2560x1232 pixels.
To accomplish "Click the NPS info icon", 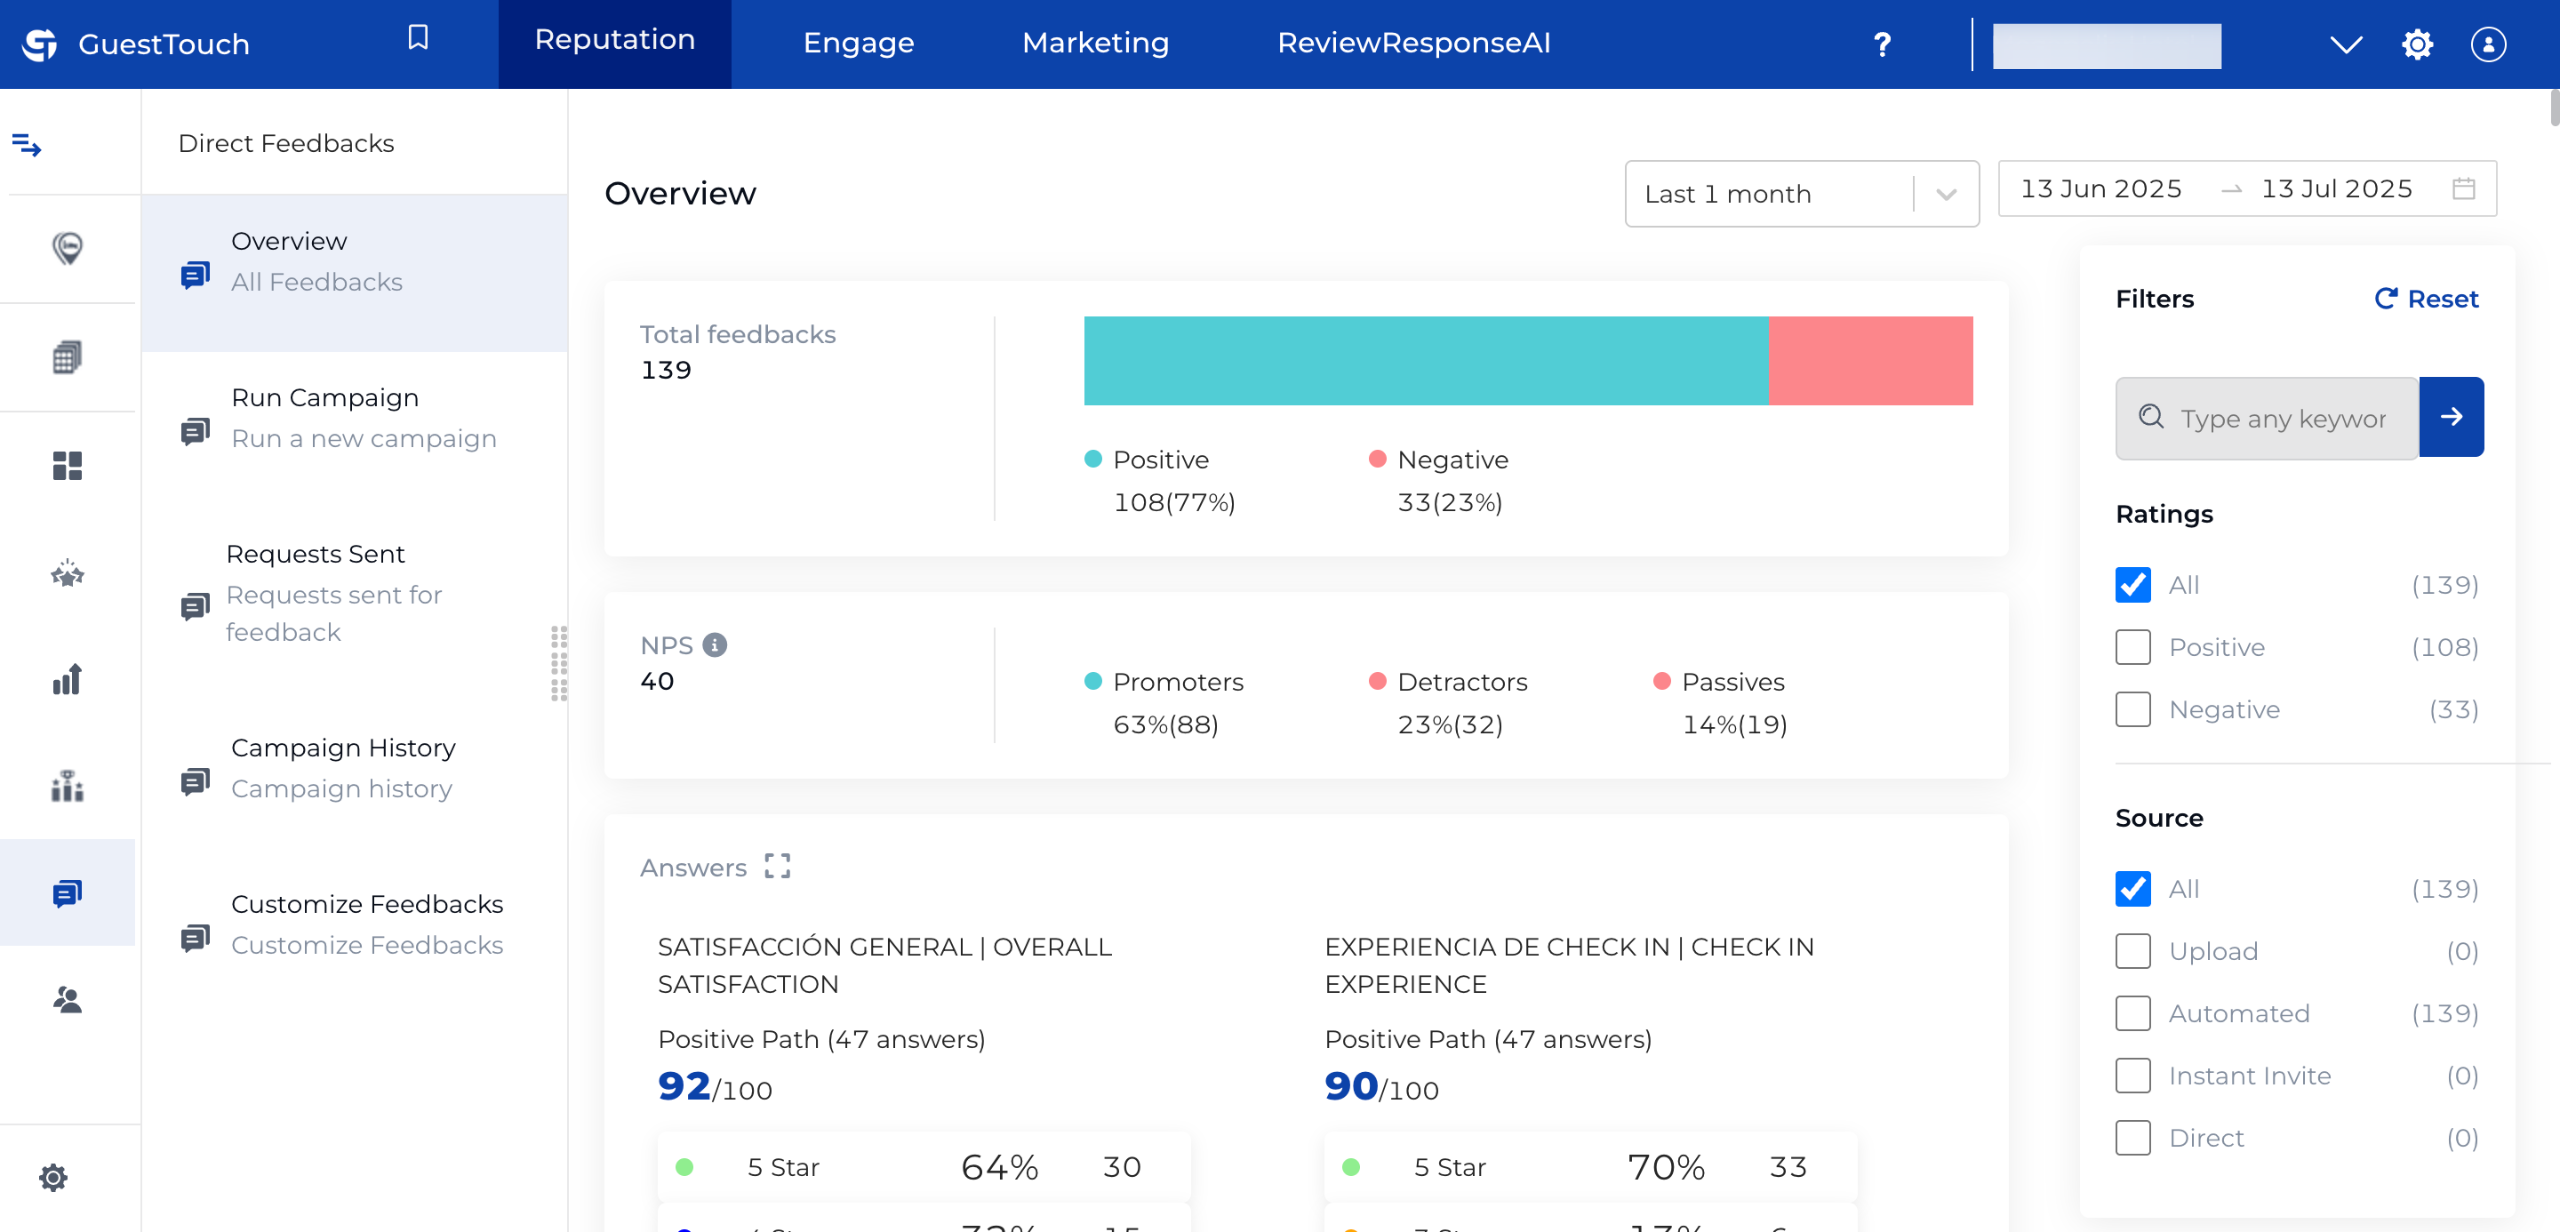I will pos(714,645).
